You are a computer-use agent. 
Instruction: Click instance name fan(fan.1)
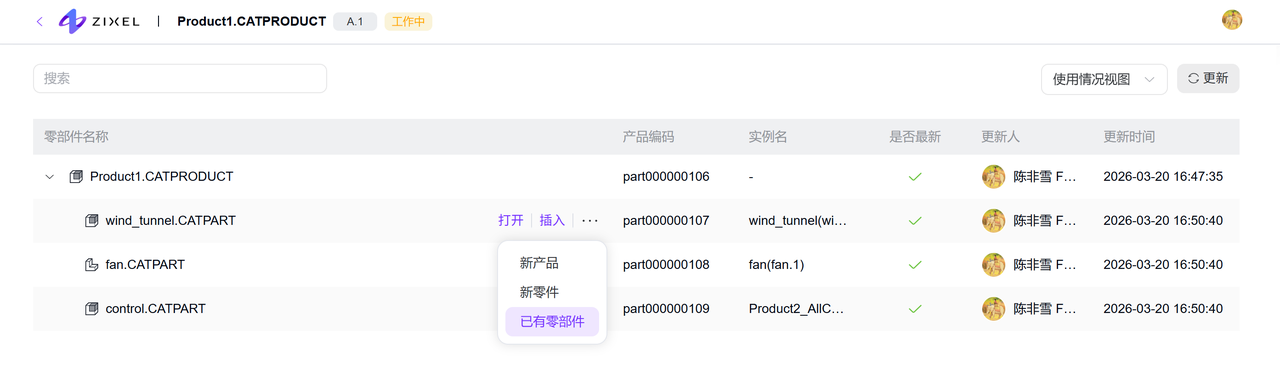[777, 265]
